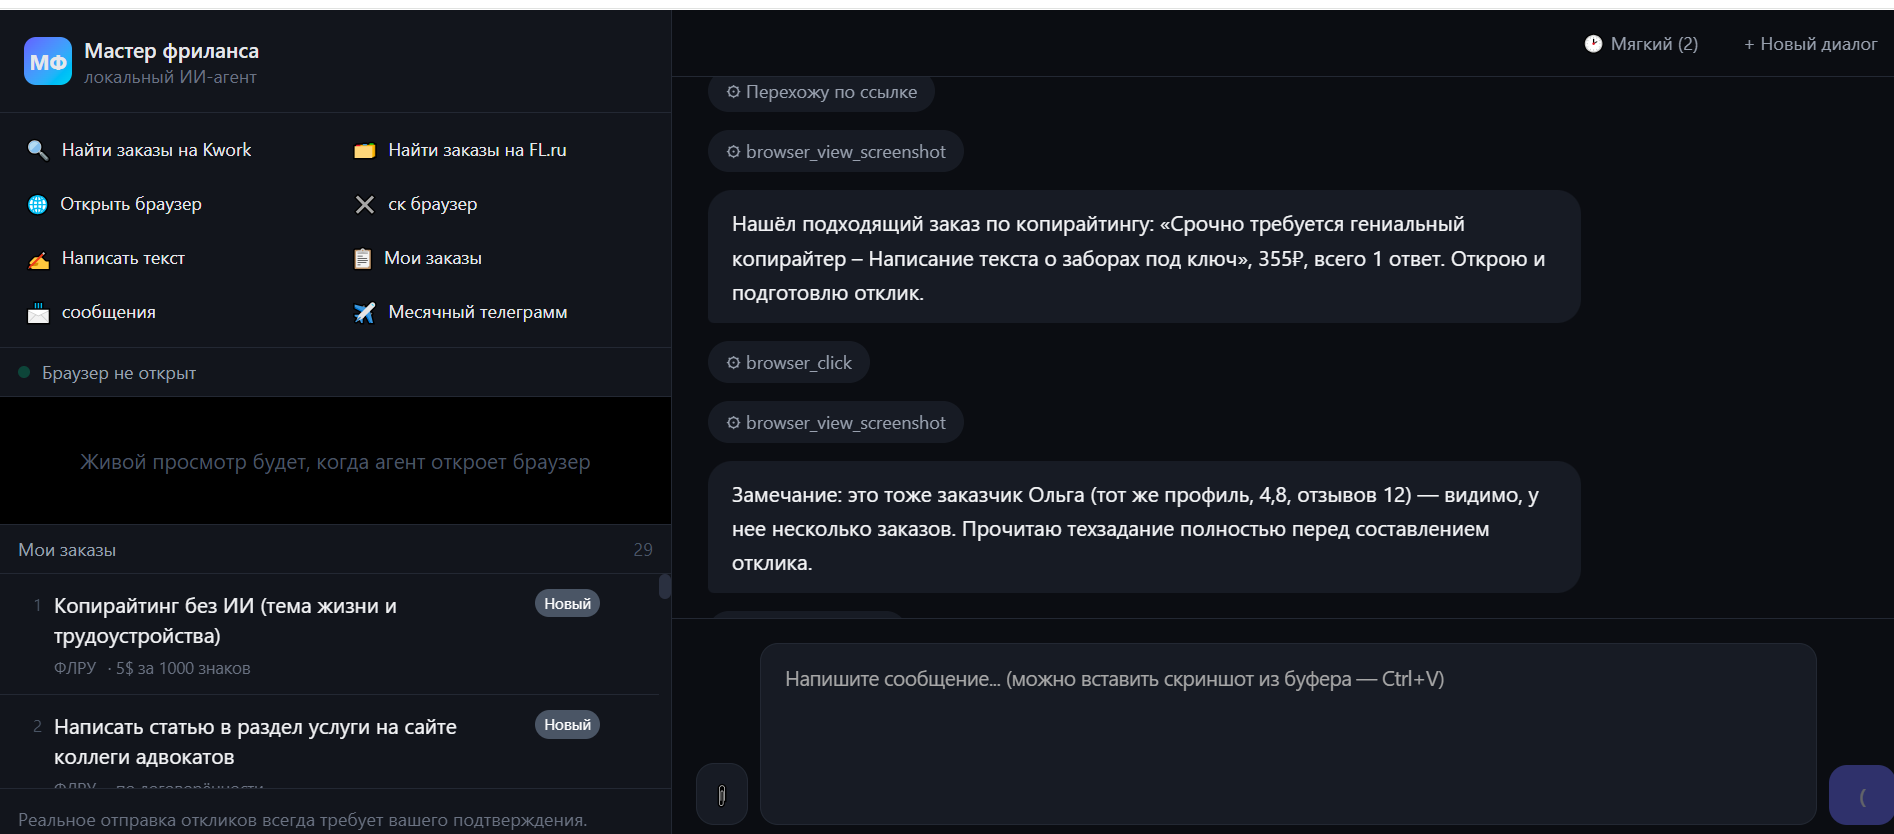Click the folder icon for FL.ru orders

[x=364, y=150]
